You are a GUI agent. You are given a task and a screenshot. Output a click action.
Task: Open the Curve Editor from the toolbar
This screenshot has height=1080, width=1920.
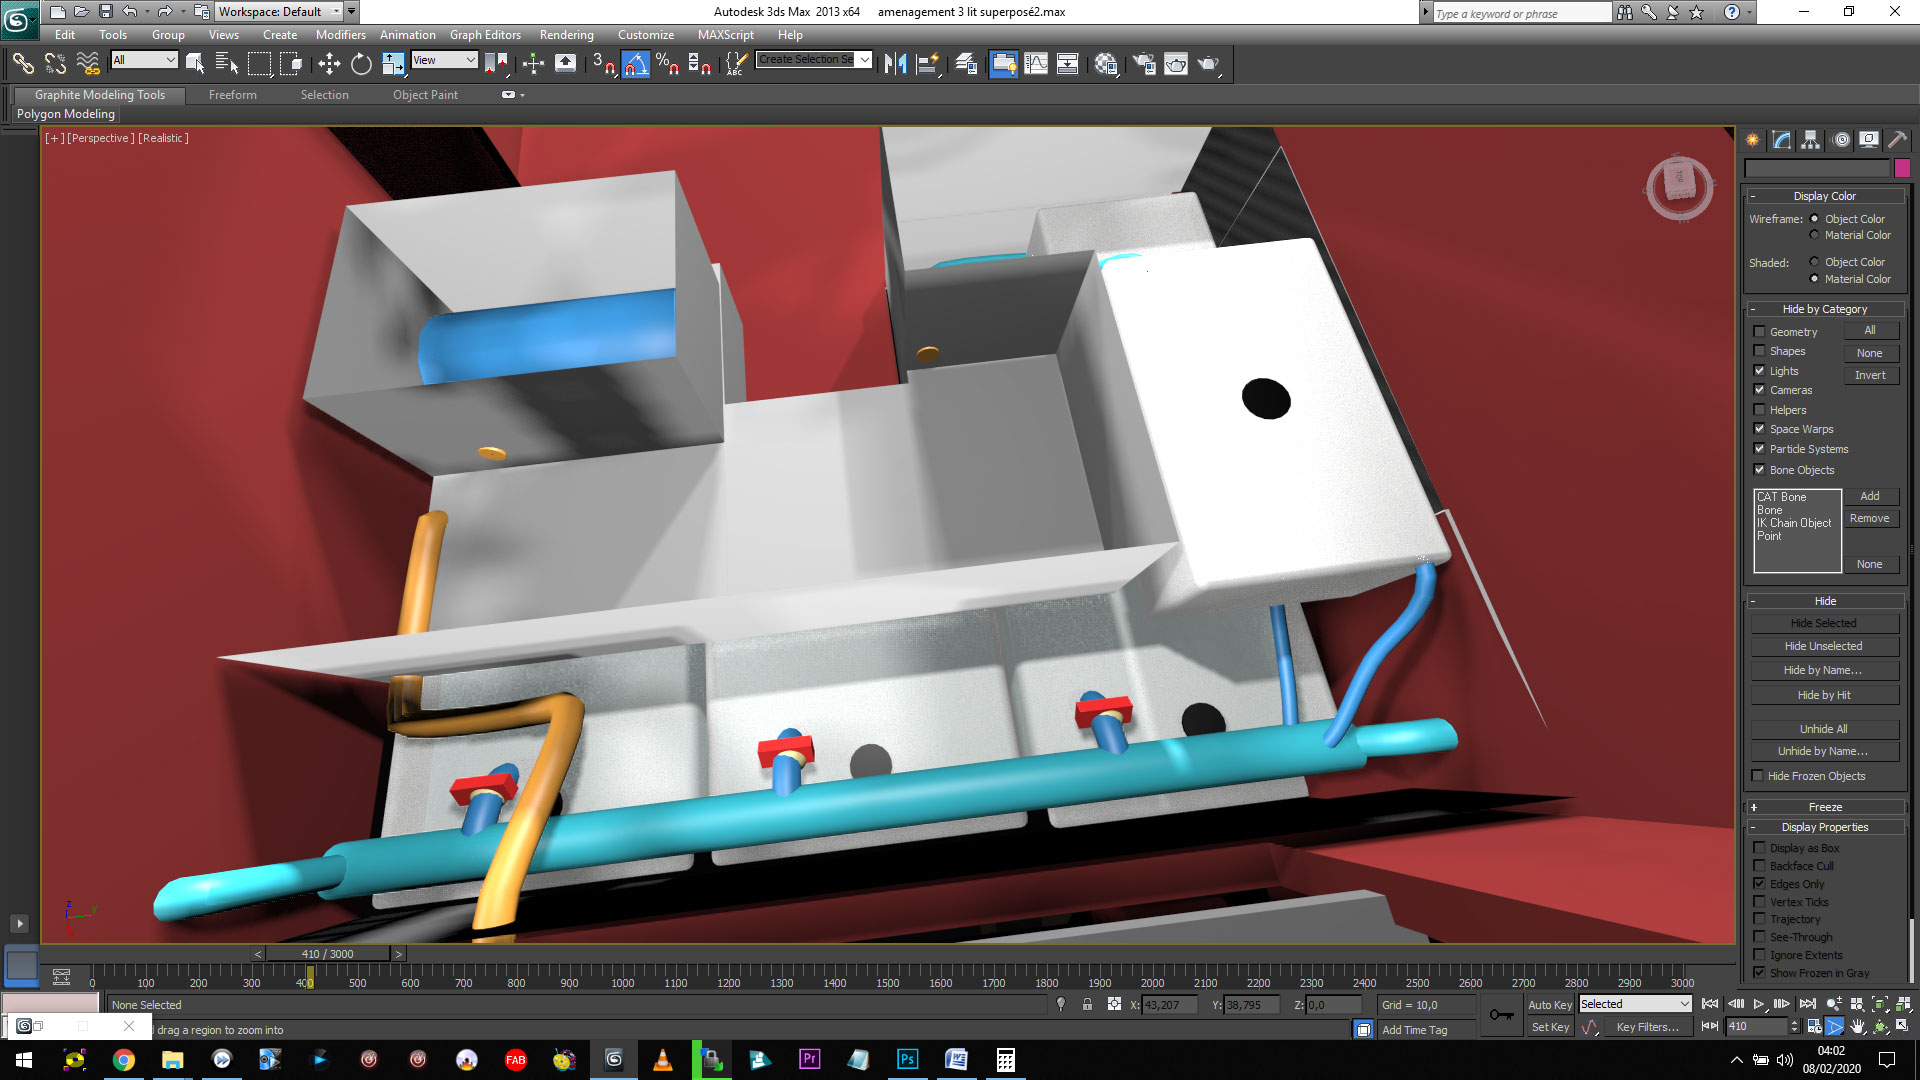point(1036,64)
